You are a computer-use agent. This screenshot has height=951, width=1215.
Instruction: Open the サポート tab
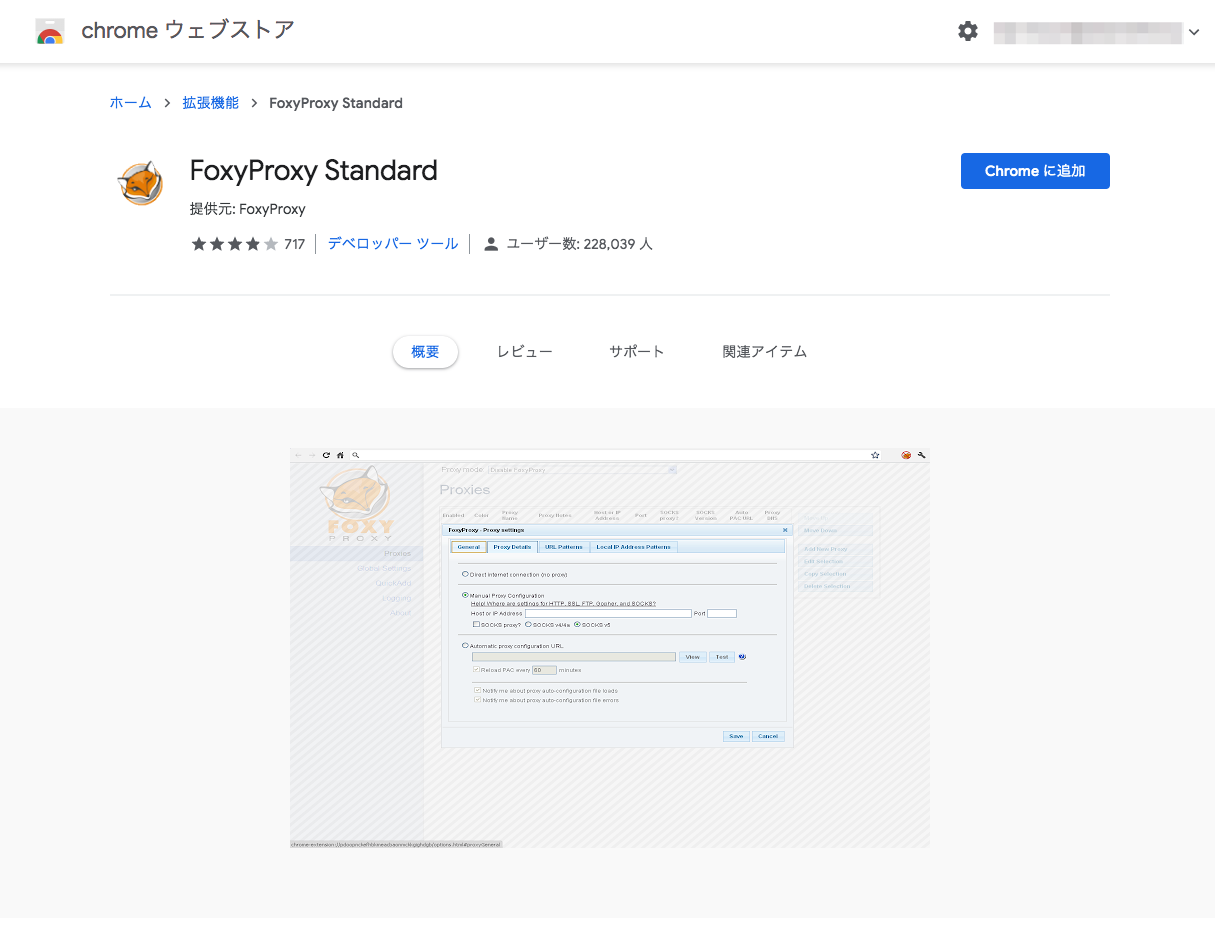coord(636,352)
